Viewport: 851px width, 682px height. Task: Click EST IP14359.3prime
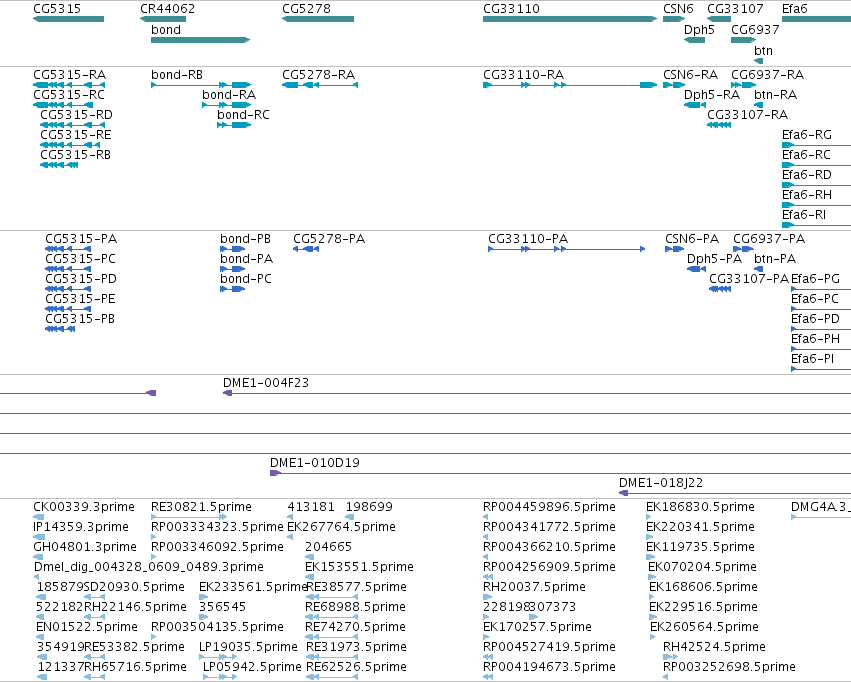[x=81, y=527]
